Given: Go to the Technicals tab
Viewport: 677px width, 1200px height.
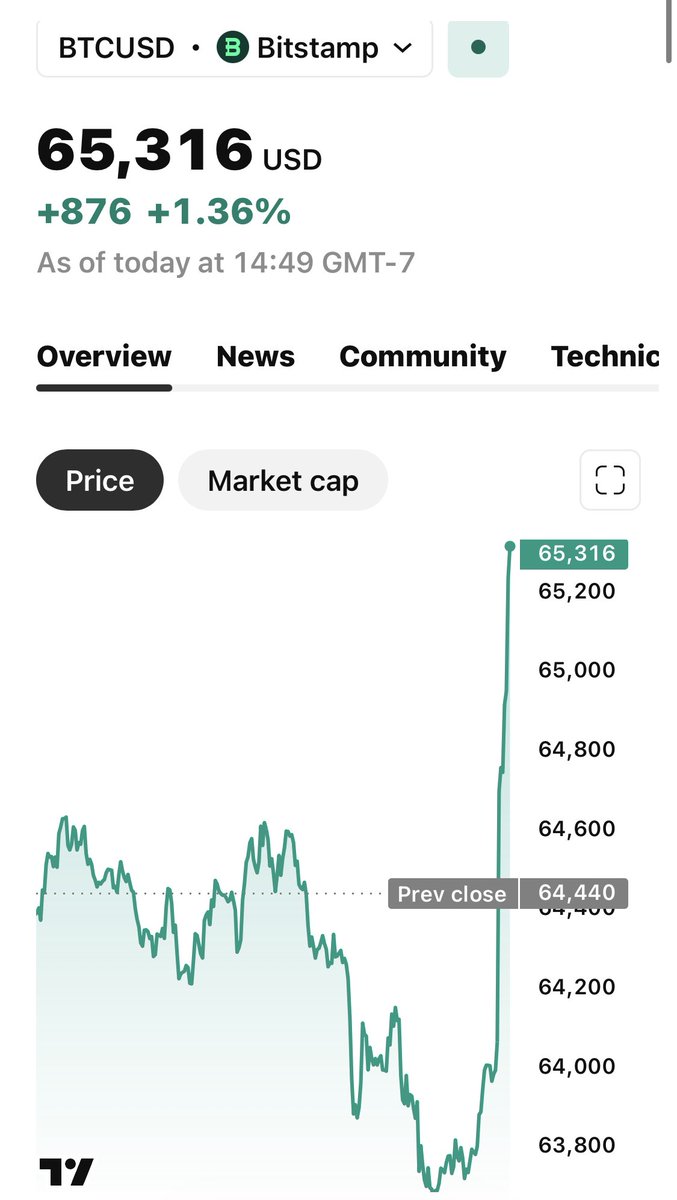Looking at the screenshot, I should pyautogui.click(x=605, y=357).
